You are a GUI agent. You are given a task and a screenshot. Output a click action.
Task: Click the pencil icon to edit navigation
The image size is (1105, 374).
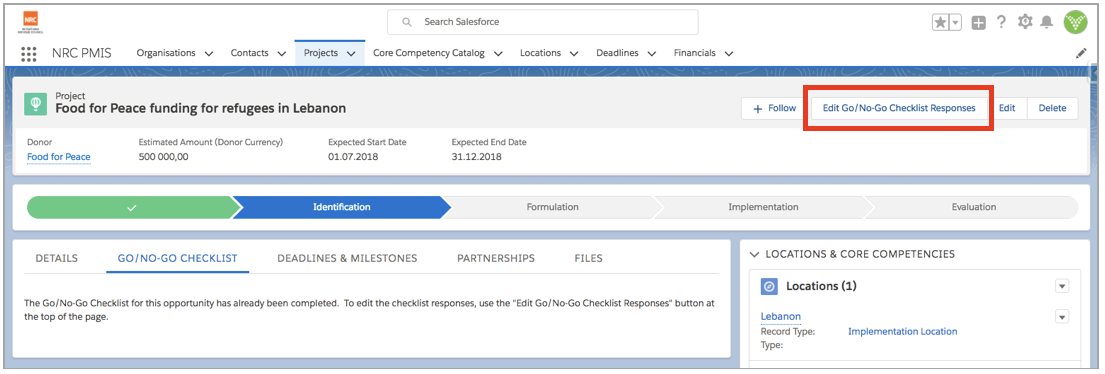[x=1081, y=54]
